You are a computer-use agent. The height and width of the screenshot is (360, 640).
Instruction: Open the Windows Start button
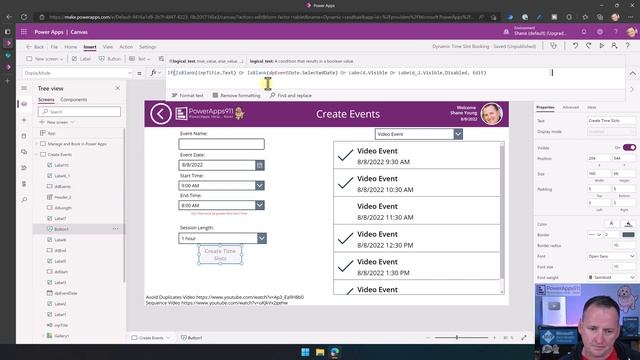tap(305, 352)
